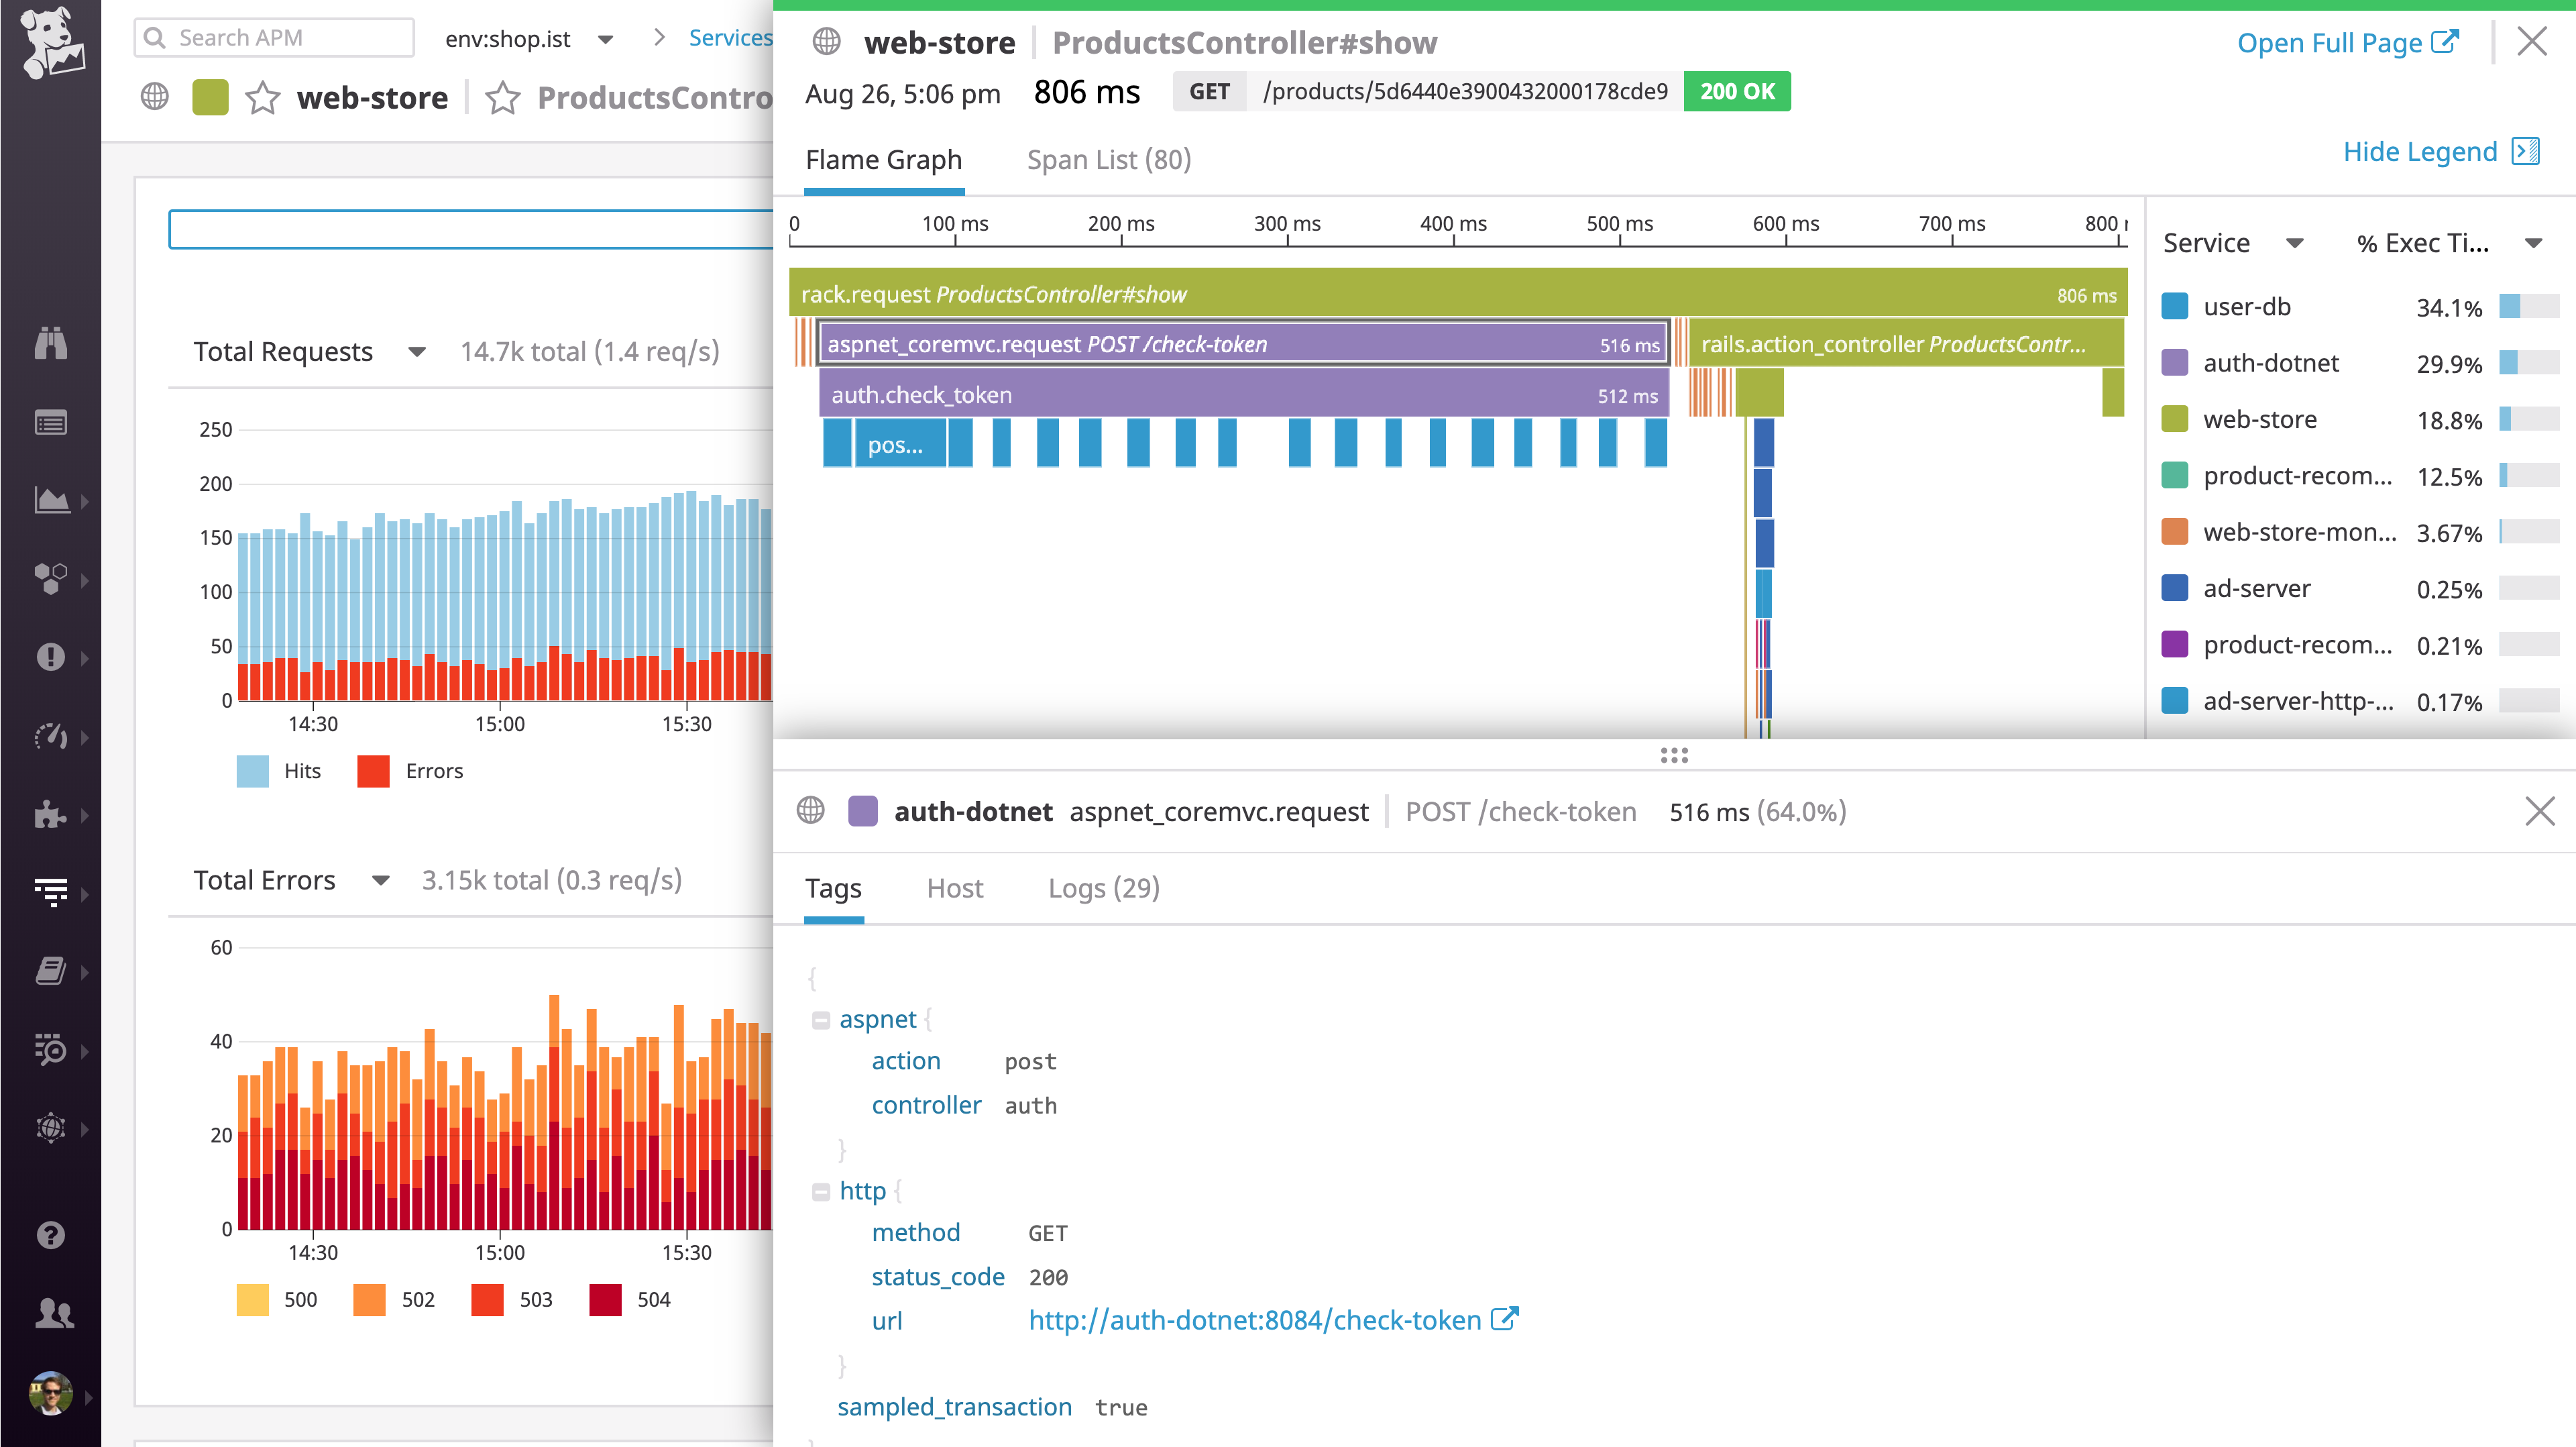Open the Notebooks icon in the sidebar

(52, 970)
